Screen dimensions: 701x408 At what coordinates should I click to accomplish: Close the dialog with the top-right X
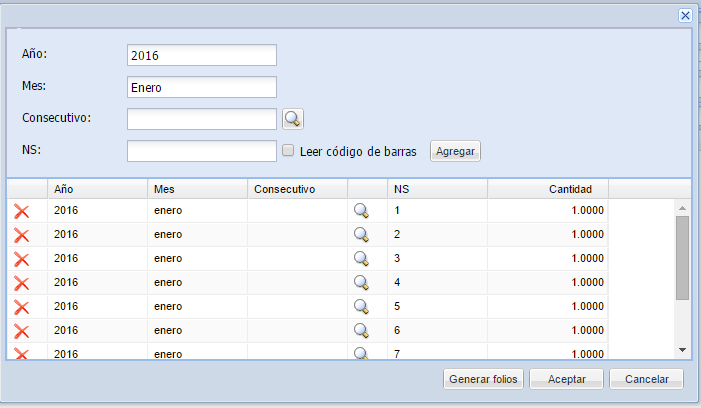point(685,16)
